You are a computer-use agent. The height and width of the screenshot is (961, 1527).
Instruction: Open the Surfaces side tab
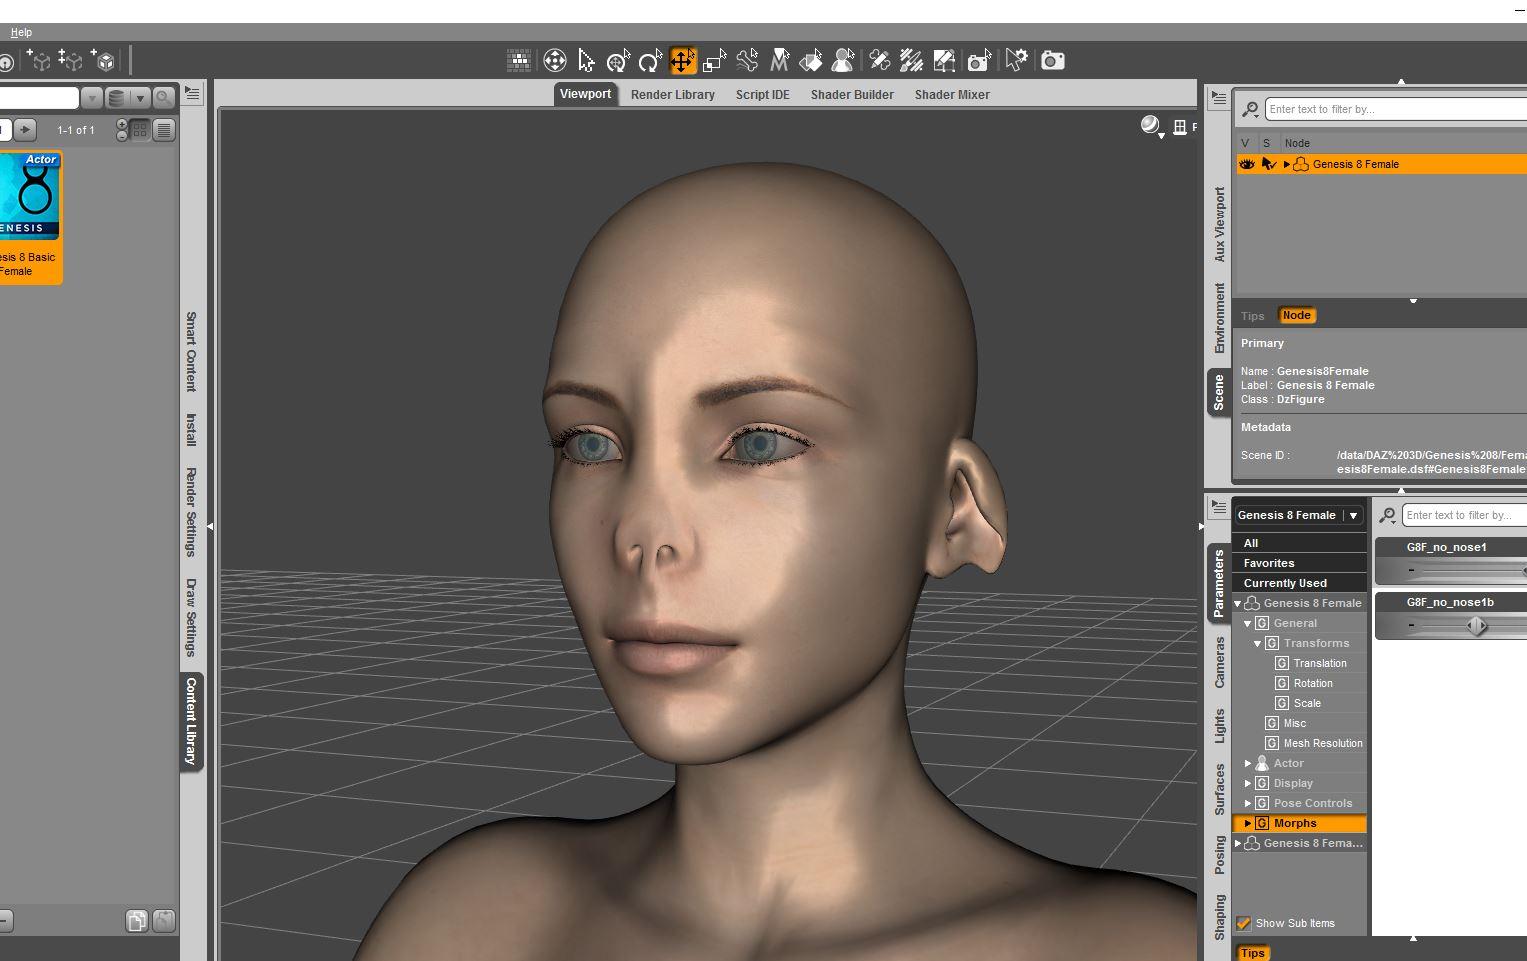(1219, 789)
